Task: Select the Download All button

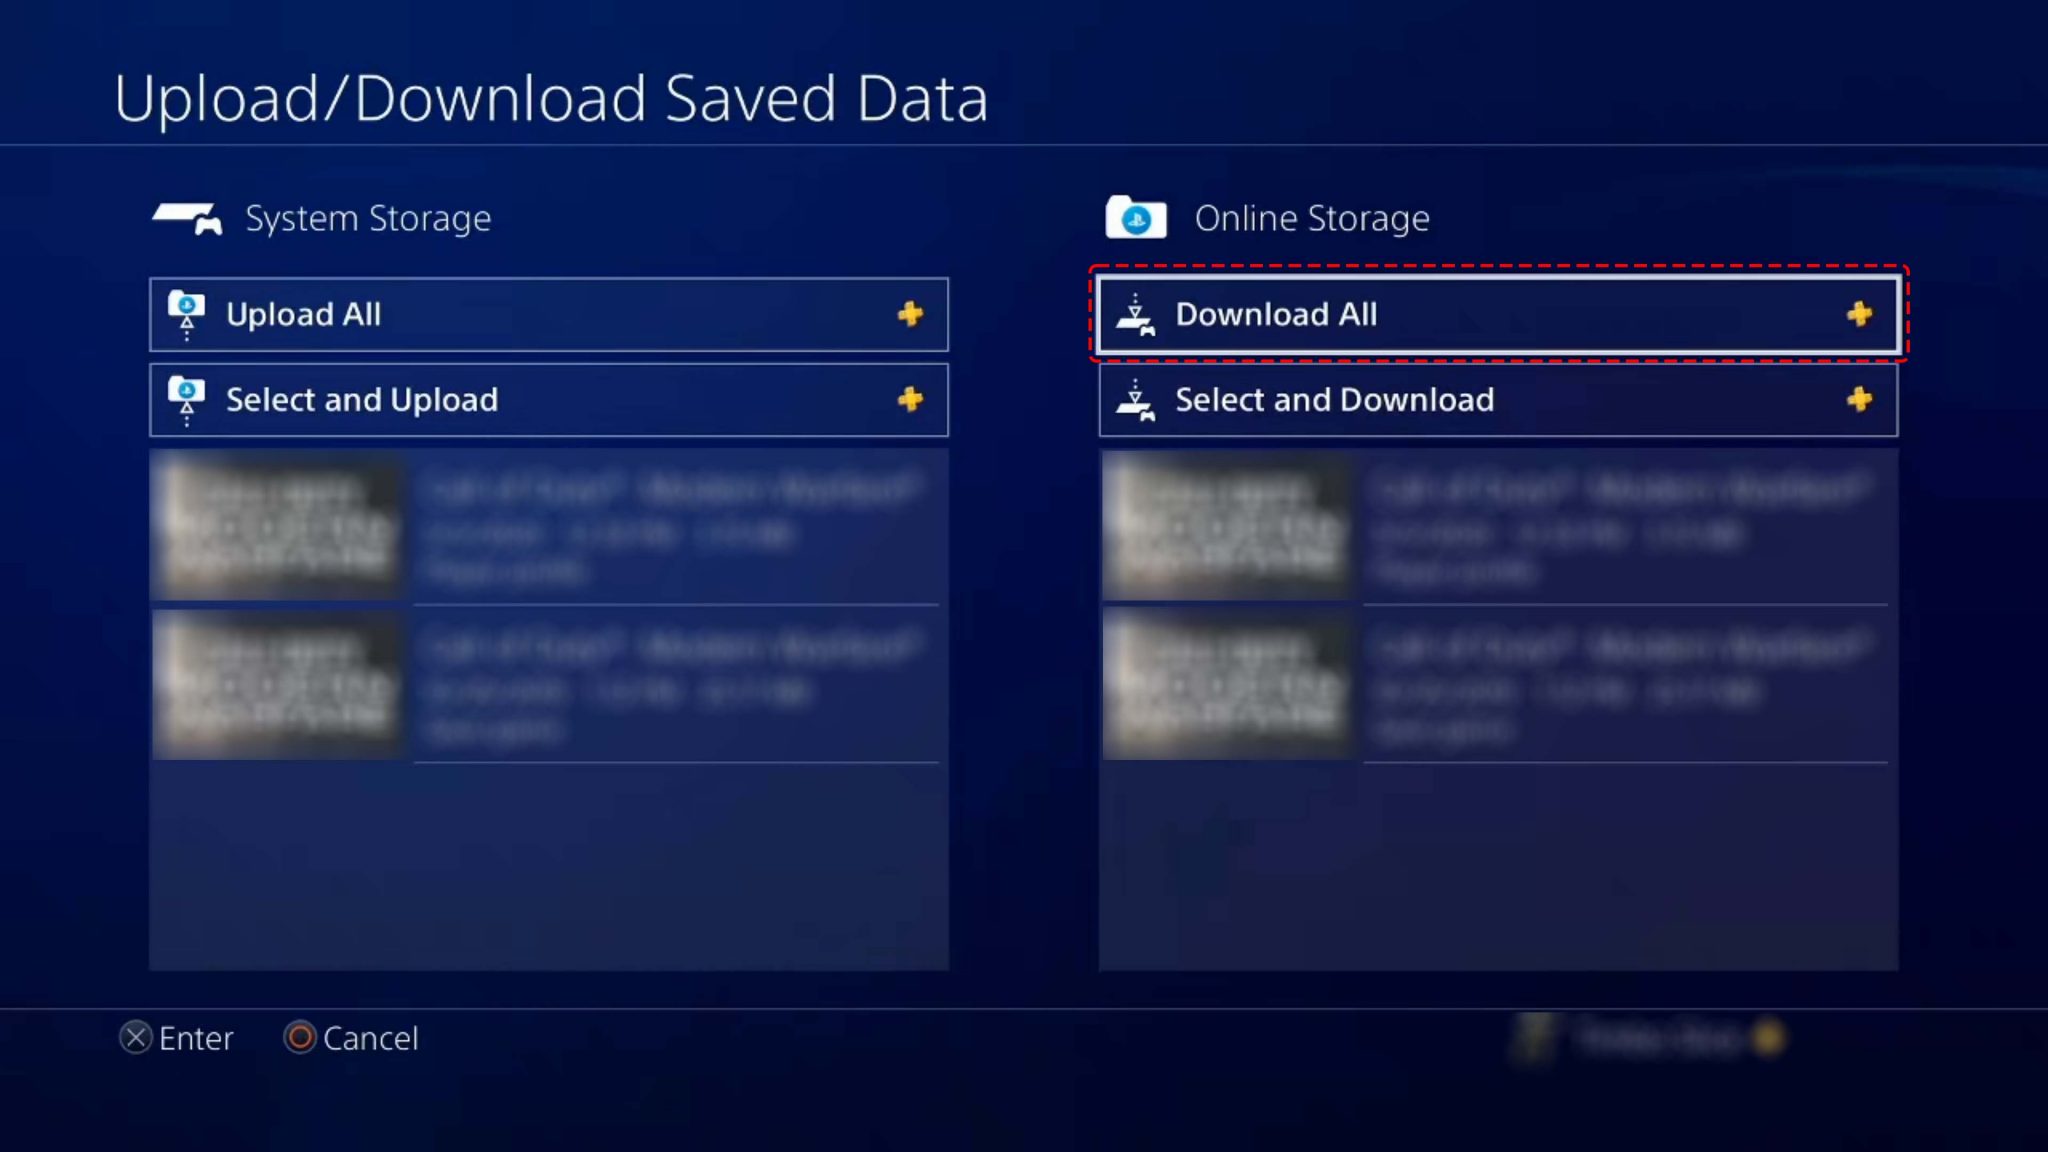Action: pyautogui.click(x=1497, y=314)
